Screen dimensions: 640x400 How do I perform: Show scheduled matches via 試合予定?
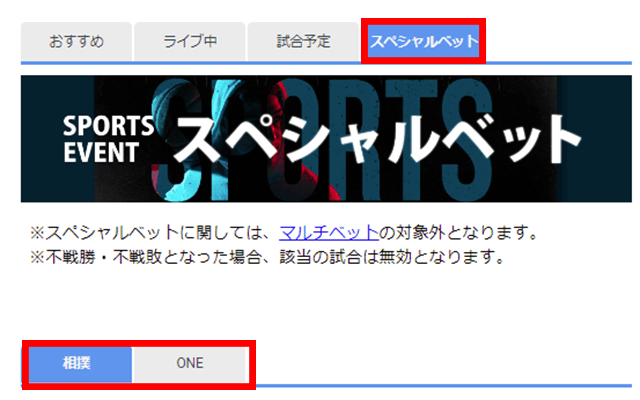pyautogui.click(x=303, y=42)
